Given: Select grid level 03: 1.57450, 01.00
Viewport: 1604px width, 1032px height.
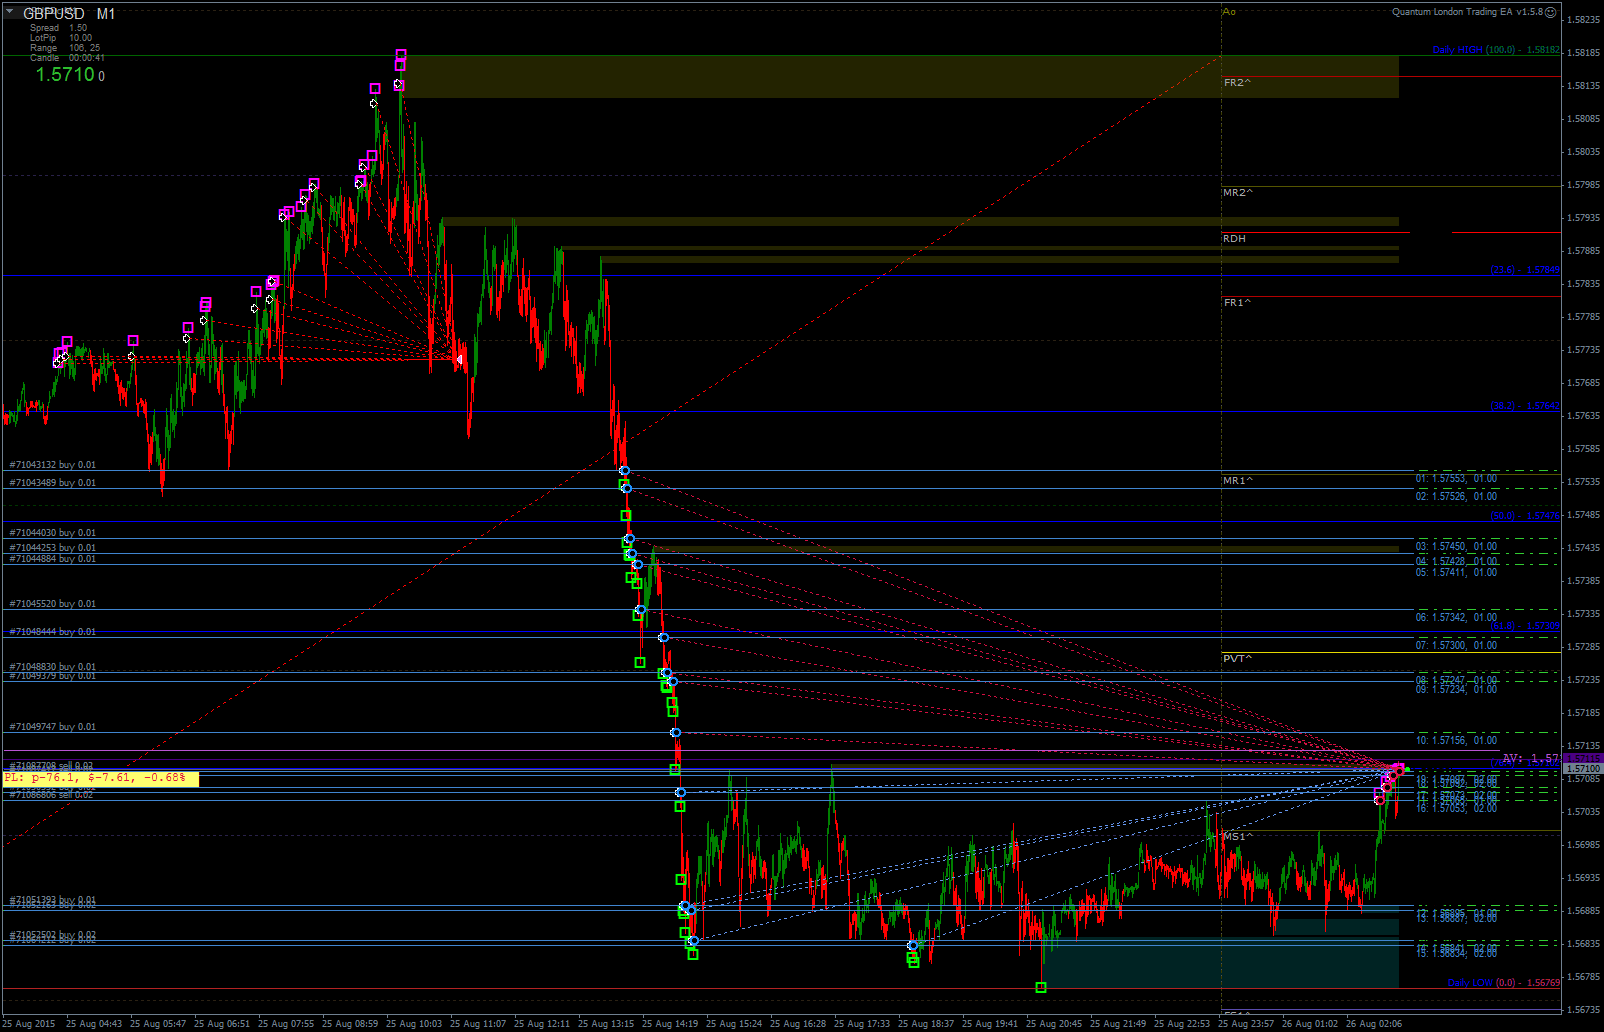Looking at the screenshot, I should click(1456, 547).
